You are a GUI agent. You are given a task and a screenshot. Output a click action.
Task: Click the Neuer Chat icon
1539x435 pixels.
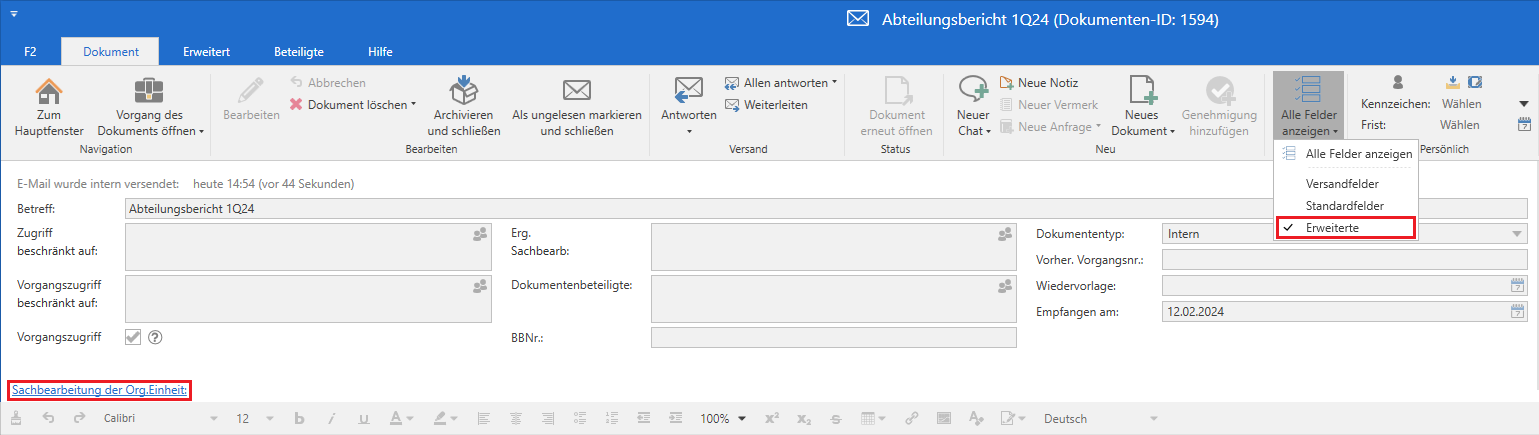(x=973, y=91)
